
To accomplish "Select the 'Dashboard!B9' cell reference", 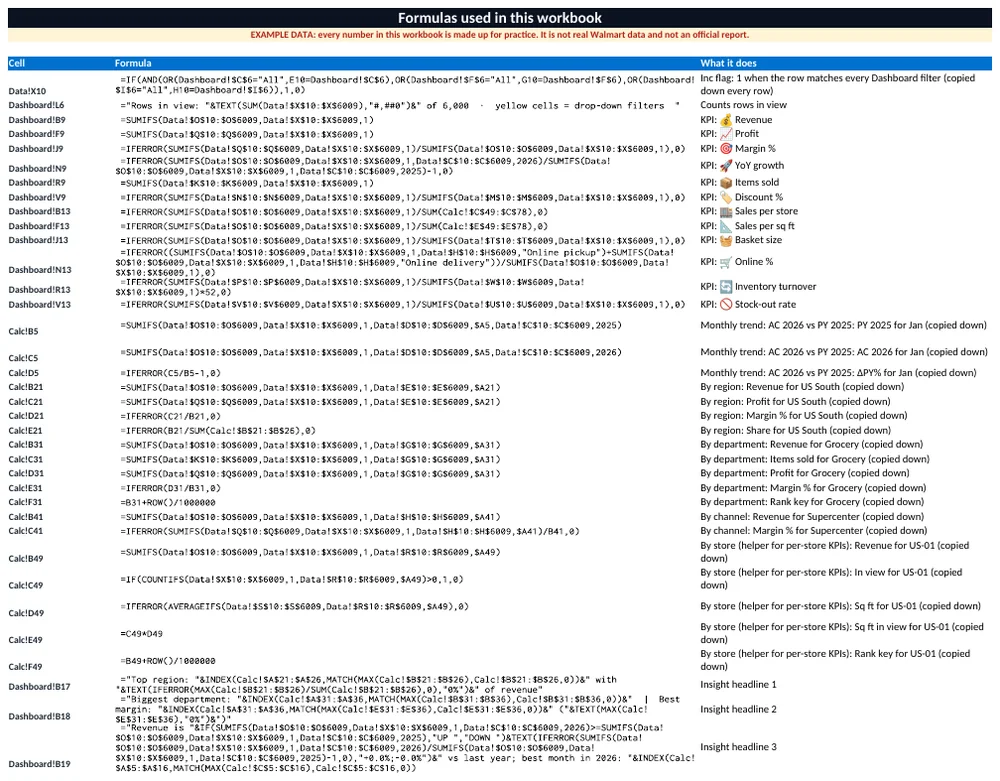I will [37, 120].
